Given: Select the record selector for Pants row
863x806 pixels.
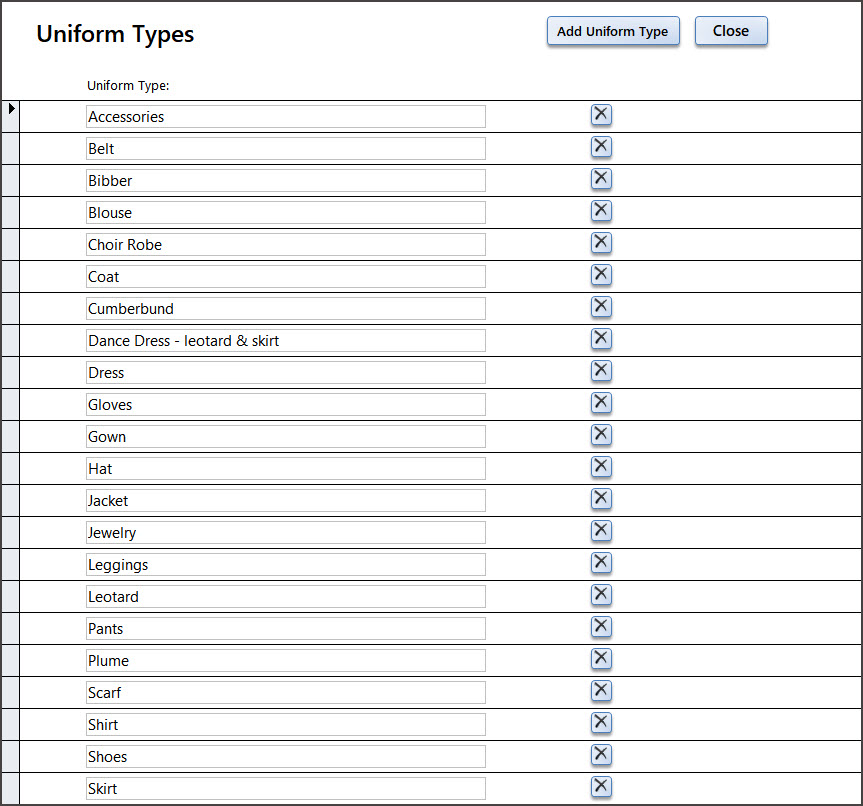Looking at the screenshot, I should [x=11, y=628].
